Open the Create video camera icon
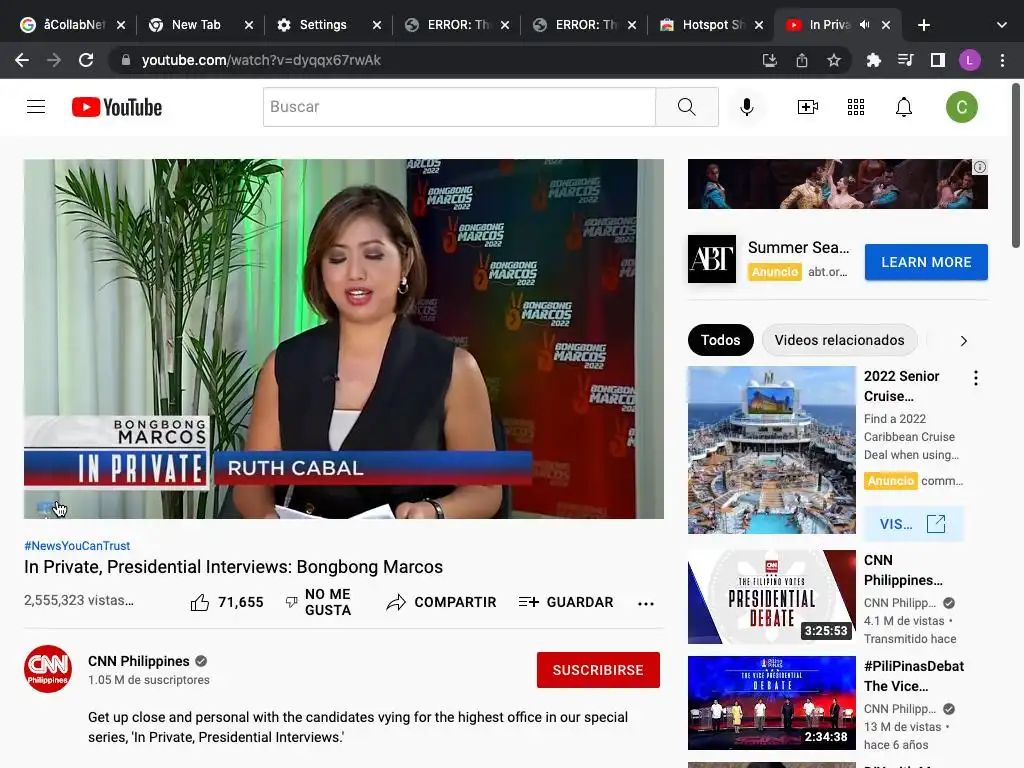 click(x=808, y=106)
